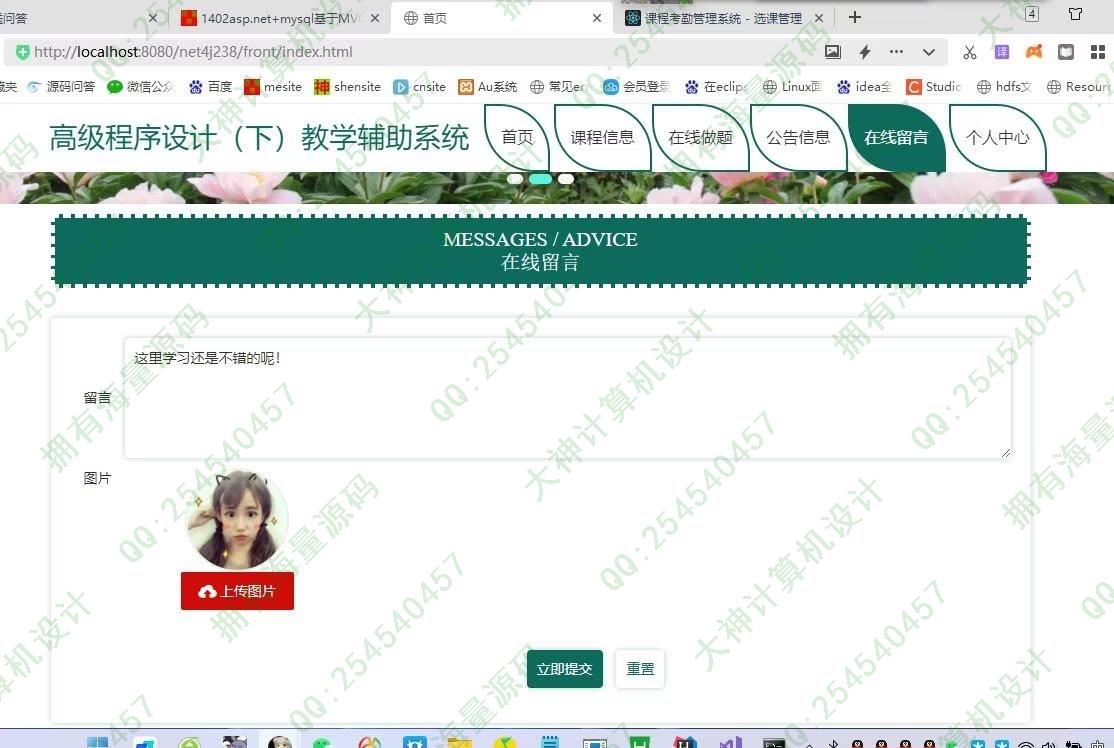Open the 会员登录 bookmark
Viewport: 1114px width, 748px height.
(637, 87)
